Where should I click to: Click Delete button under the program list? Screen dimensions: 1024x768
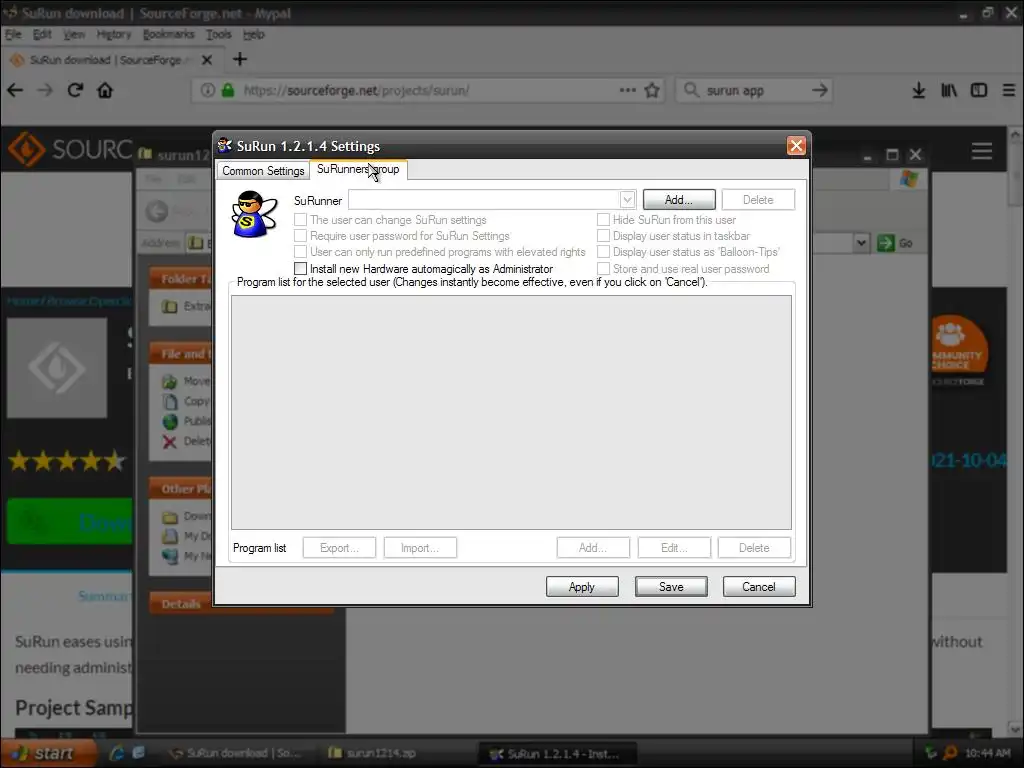754,548
